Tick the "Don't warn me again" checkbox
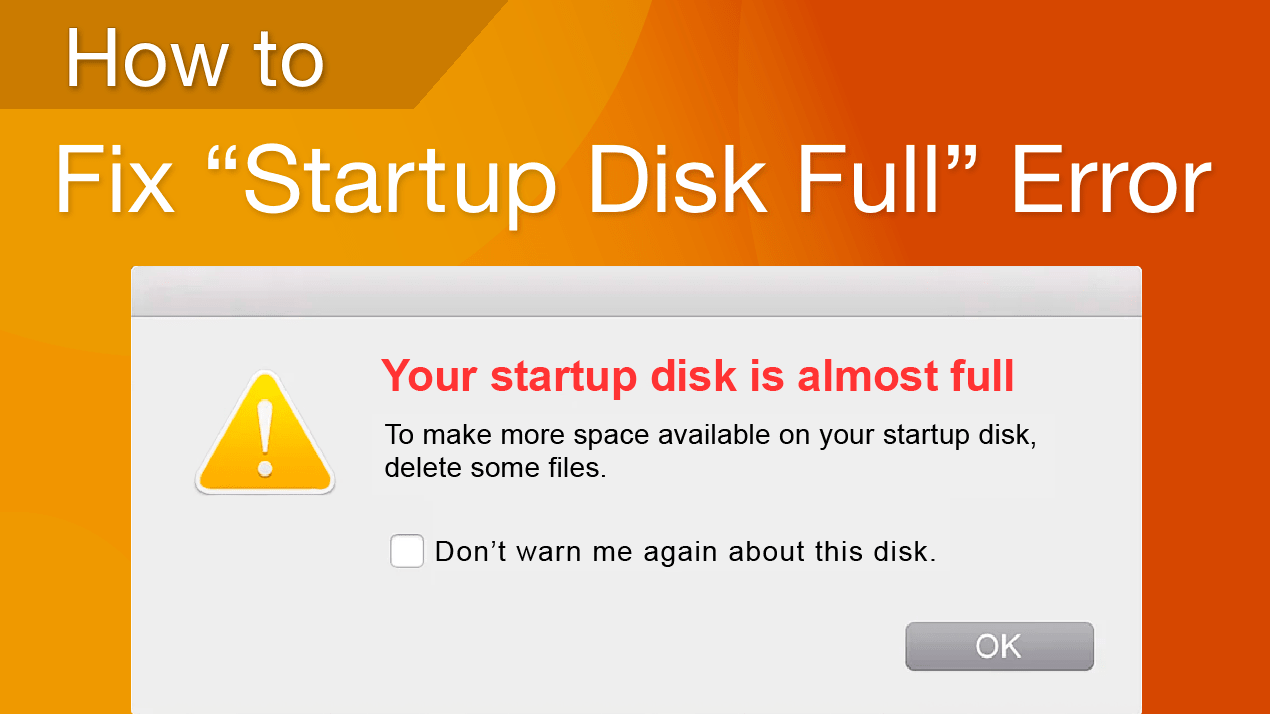The width and height of the screenshot is (1270, 714). (407, 551)
